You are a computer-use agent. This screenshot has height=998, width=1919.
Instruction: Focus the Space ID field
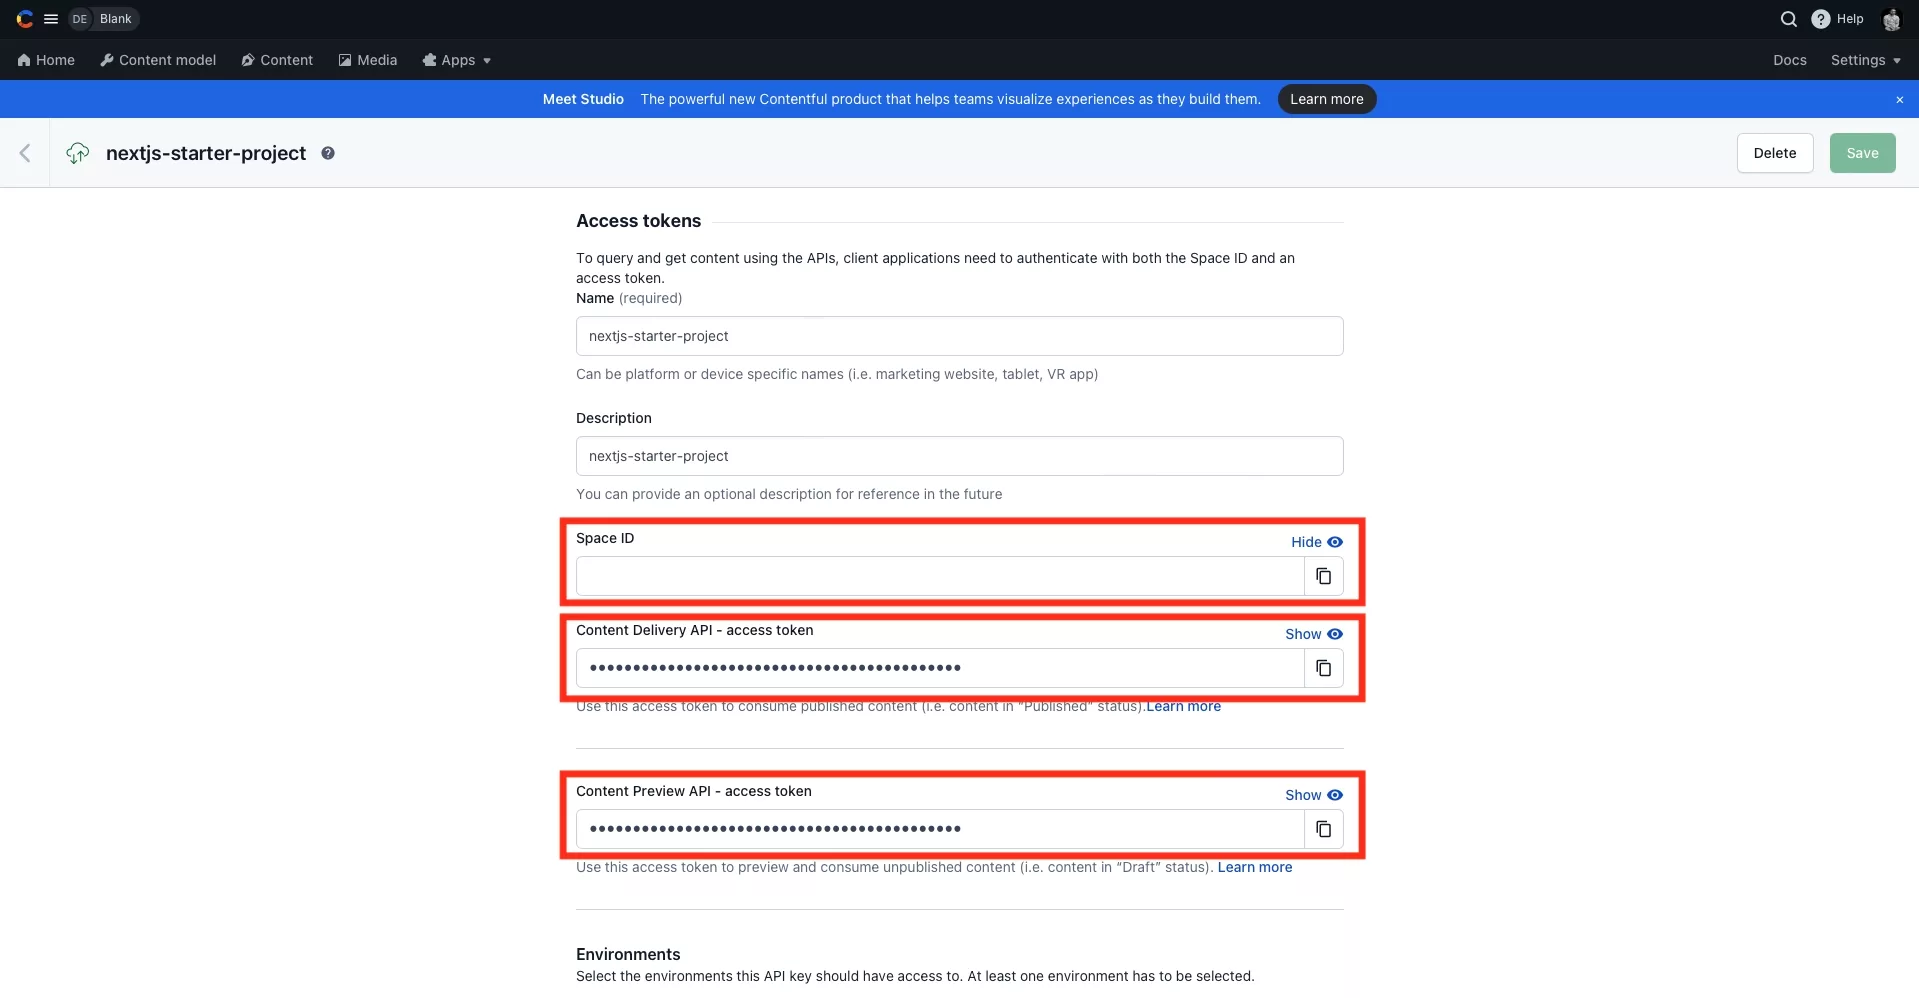[x=940, y=576]
